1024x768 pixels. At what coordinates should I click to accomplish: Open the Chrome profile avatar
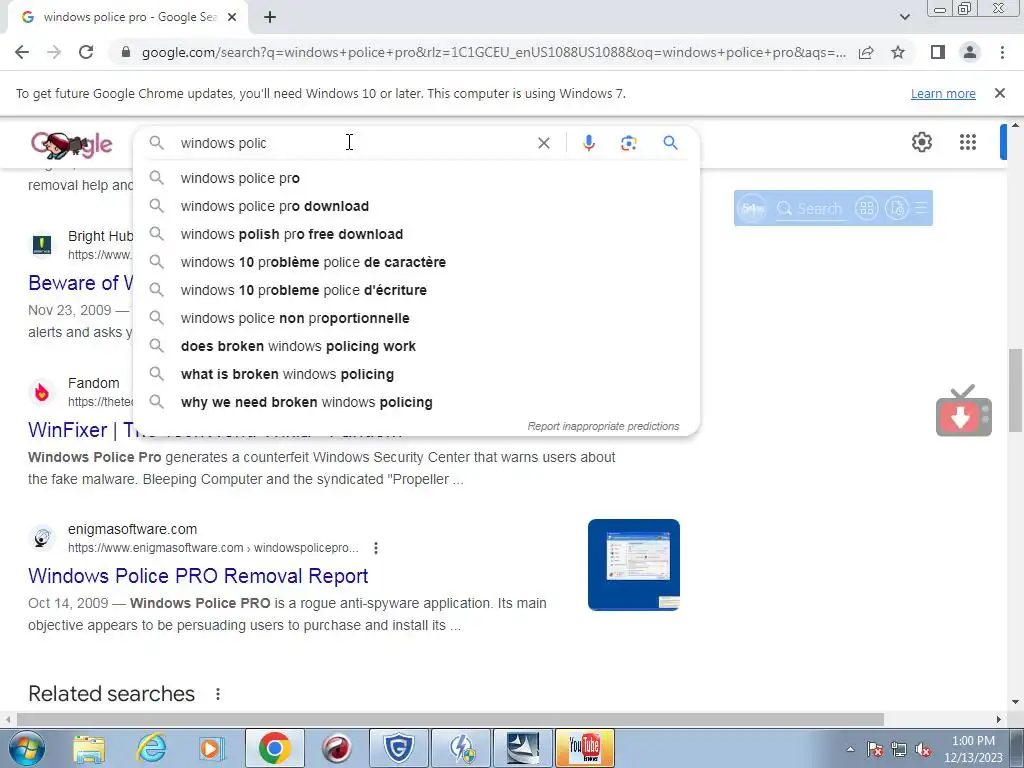tap(970, 52)
